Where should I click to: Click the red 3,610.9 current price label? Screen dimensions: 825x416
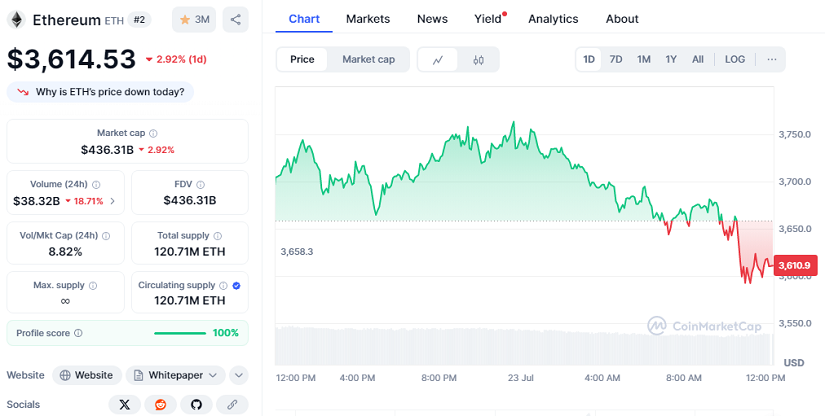(x=795, y=265)
